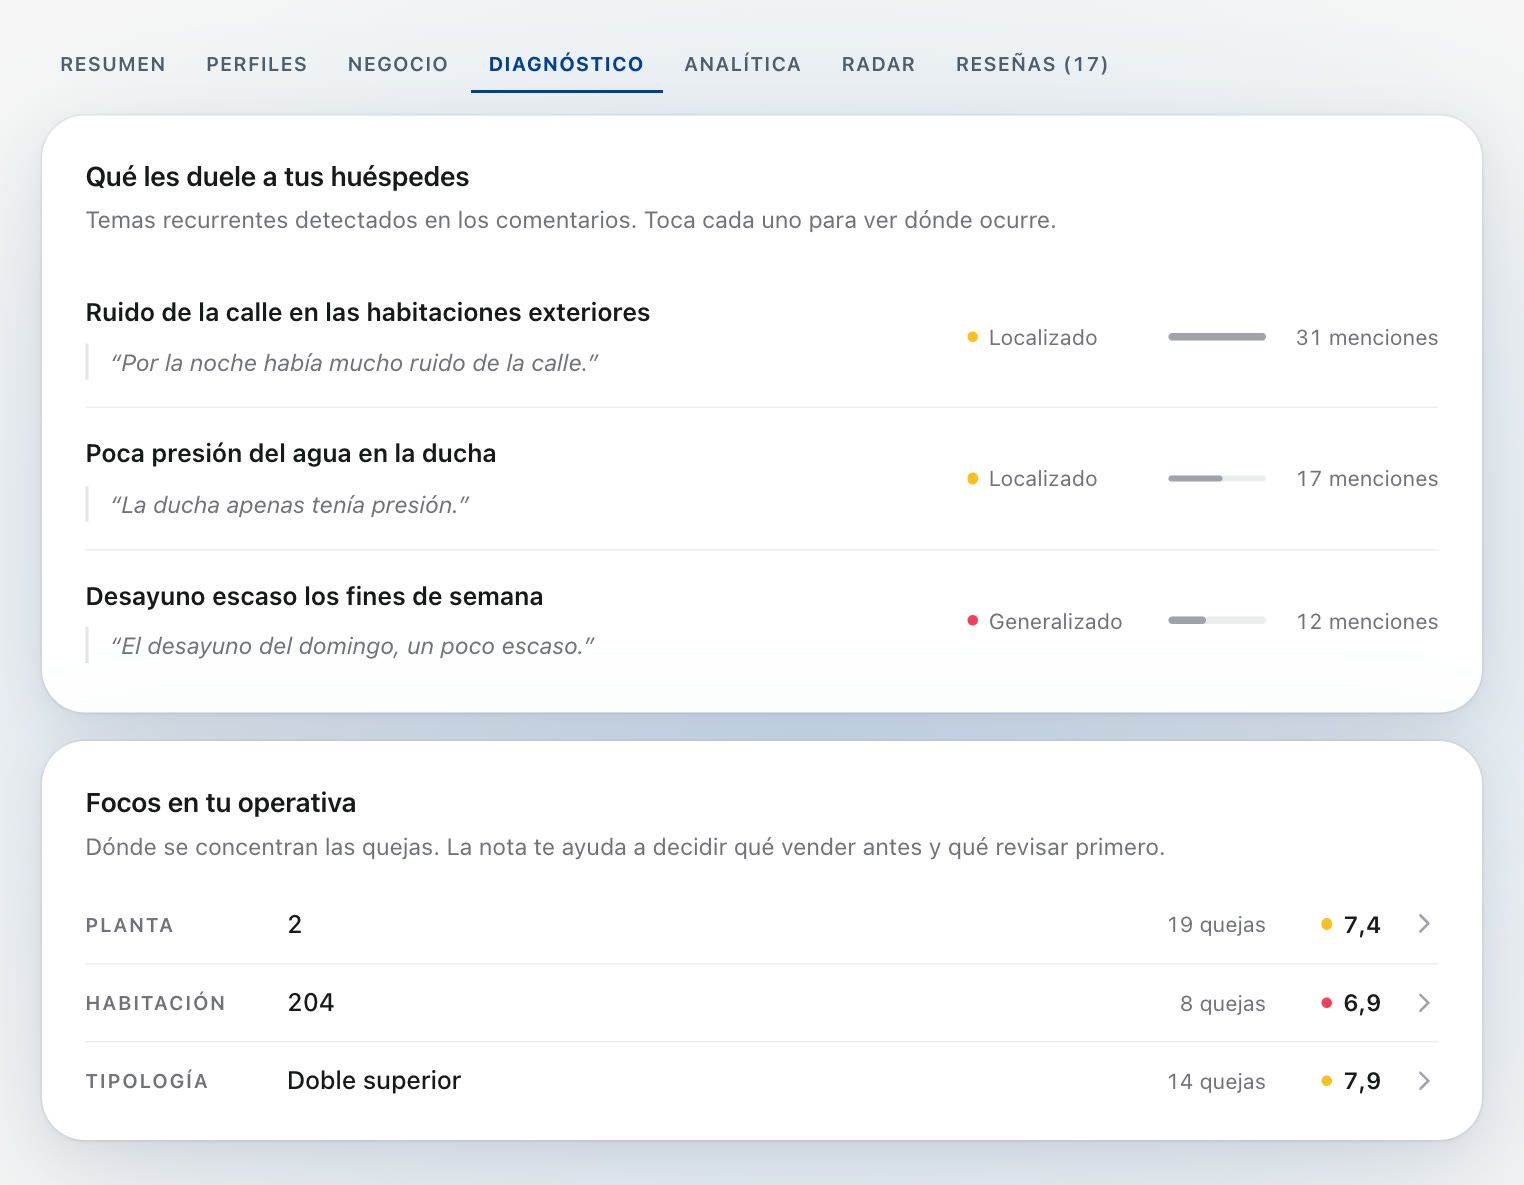Screen dimensions: 1524x1185
Task: Click the "17 menciones" count
Action: click(x=1367, y=479)
